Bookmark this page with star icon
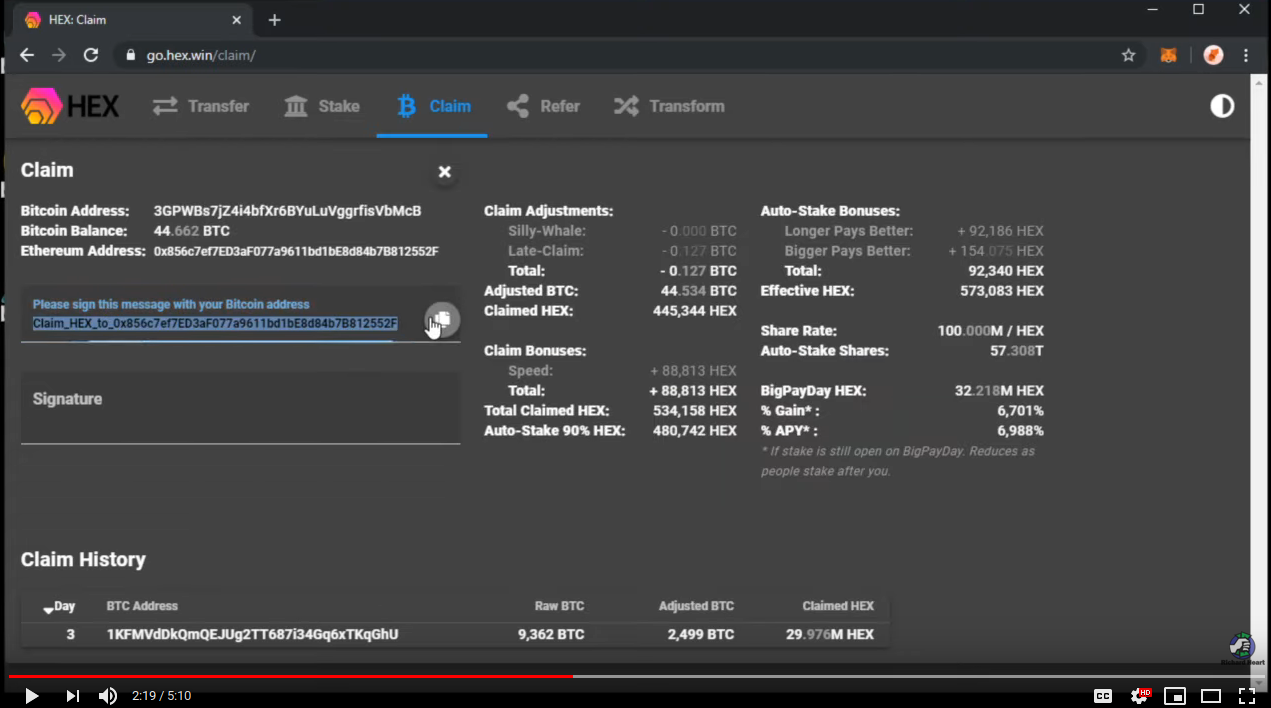This screenshot has width=1271, height=708. (1128, 56)
